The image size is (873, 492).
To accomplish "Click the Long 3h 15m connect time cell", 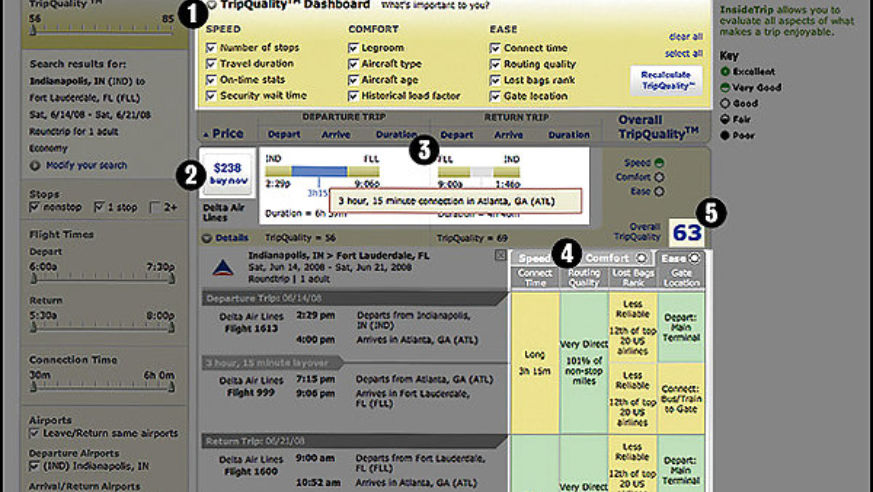I will [534, 363].
